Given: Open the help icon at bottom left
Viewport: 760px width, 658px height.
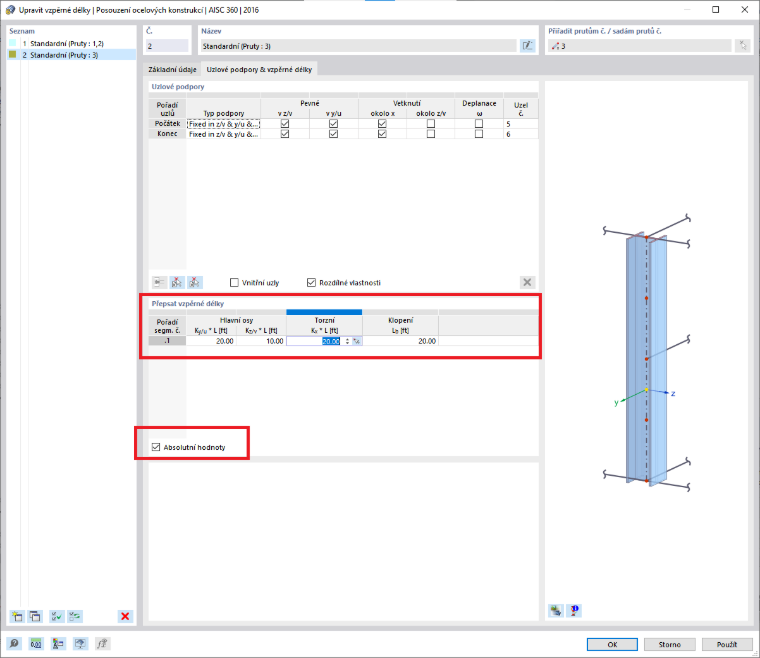Looking at the screenshot, I should (x=14, y=643).
